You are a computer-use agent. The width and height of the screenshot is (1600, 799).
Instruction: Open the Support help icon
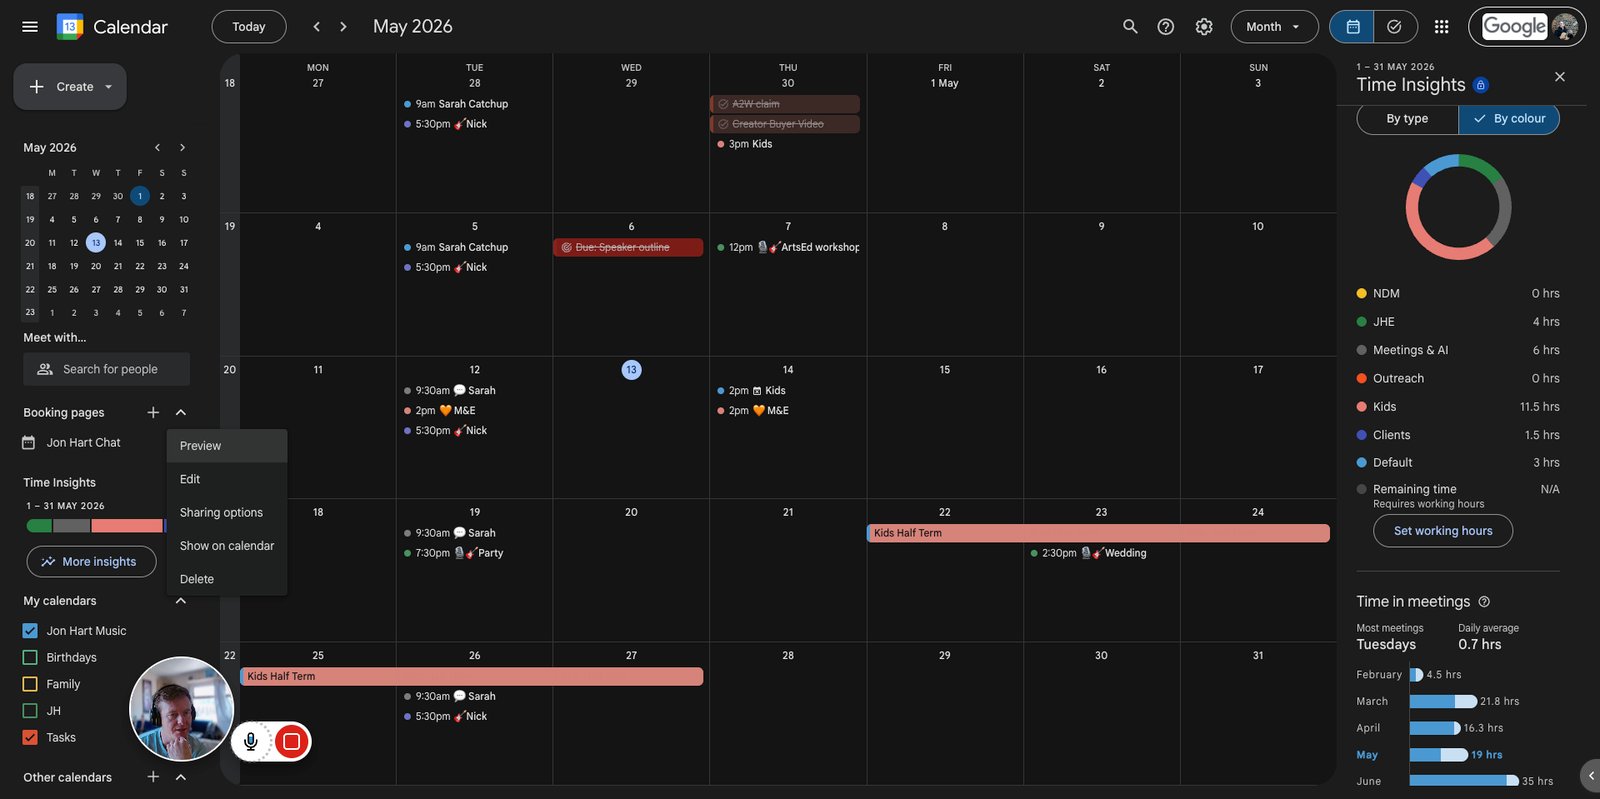tap(1166, 27)
